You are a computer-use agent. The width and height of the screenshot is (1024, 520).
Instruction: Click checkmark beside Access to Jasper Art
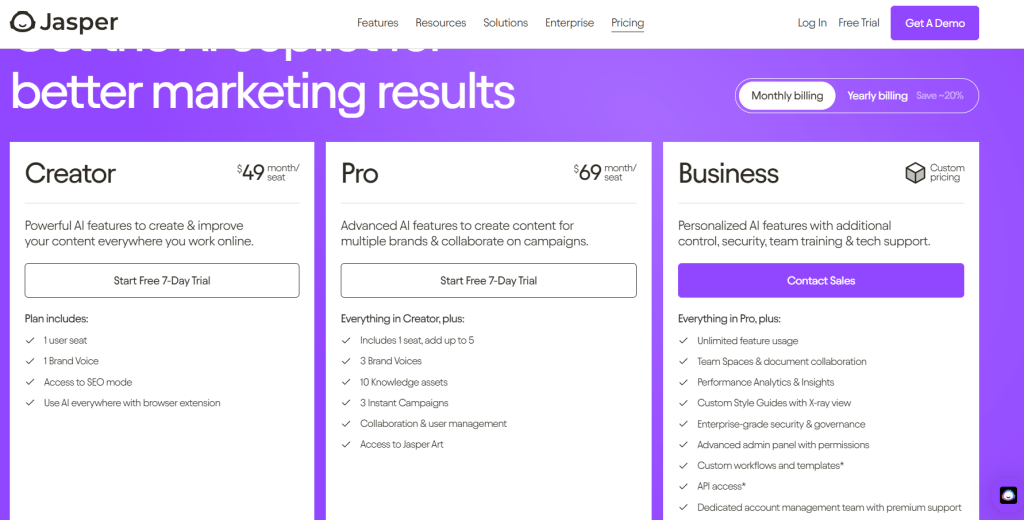coord(346,445)
